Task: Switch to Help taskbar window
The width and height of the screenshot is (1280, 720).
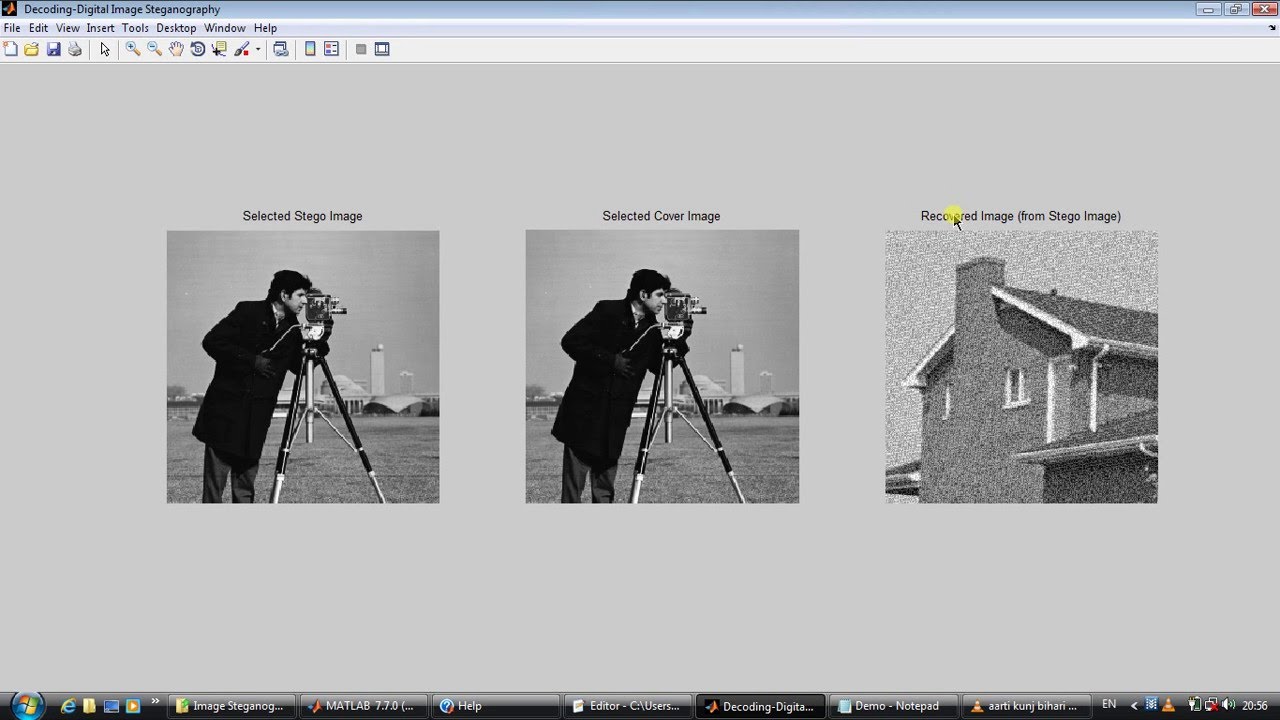Action: (496, 706)
